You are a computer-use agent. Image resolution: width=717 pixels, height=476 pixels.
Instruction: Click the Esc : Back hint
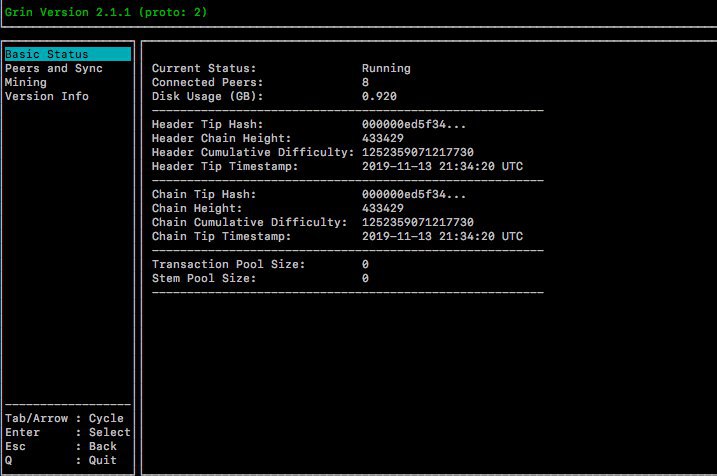(x=61, y=446)
